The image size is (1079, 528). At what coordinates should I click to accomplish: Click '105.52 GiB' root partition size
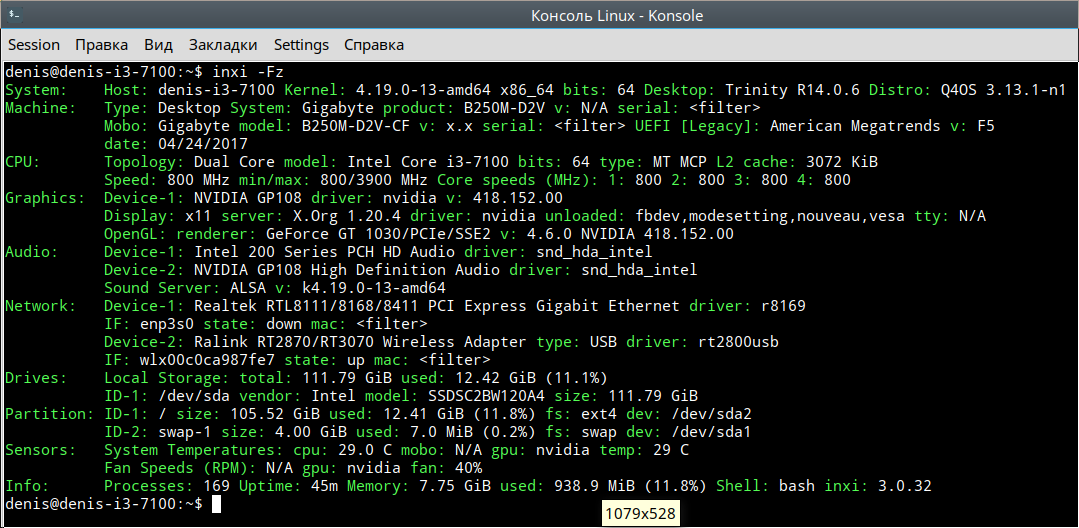click(275, 414)
